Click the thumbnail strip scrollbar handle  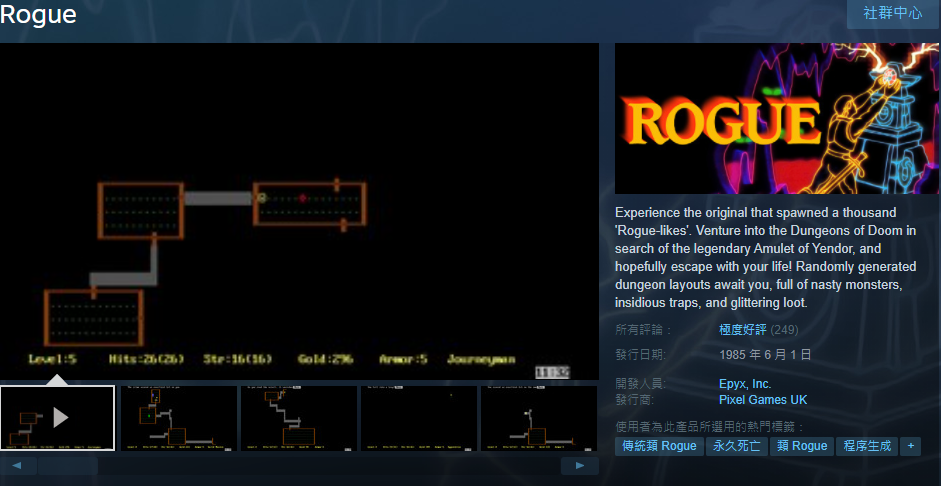(67, 466)
